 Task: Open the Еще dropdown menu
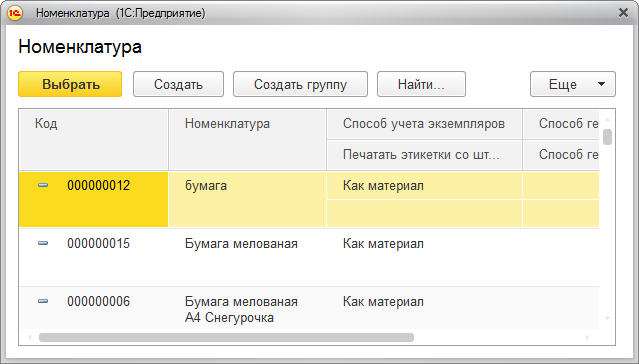coord(573,84)
